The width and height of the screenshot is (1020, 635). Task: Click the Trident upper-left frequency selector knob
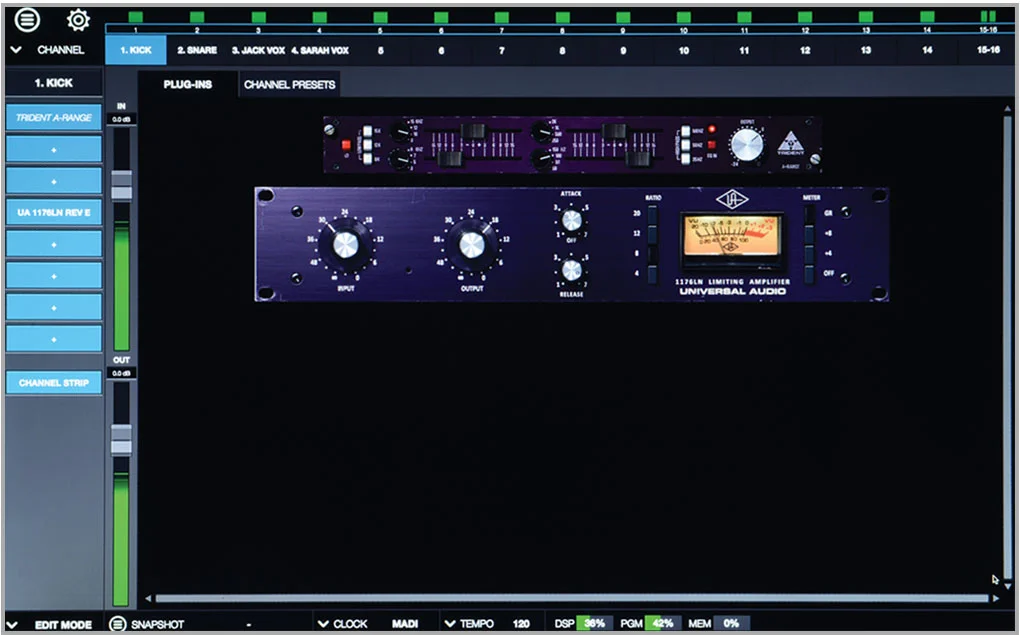click(x=401, y=133)
